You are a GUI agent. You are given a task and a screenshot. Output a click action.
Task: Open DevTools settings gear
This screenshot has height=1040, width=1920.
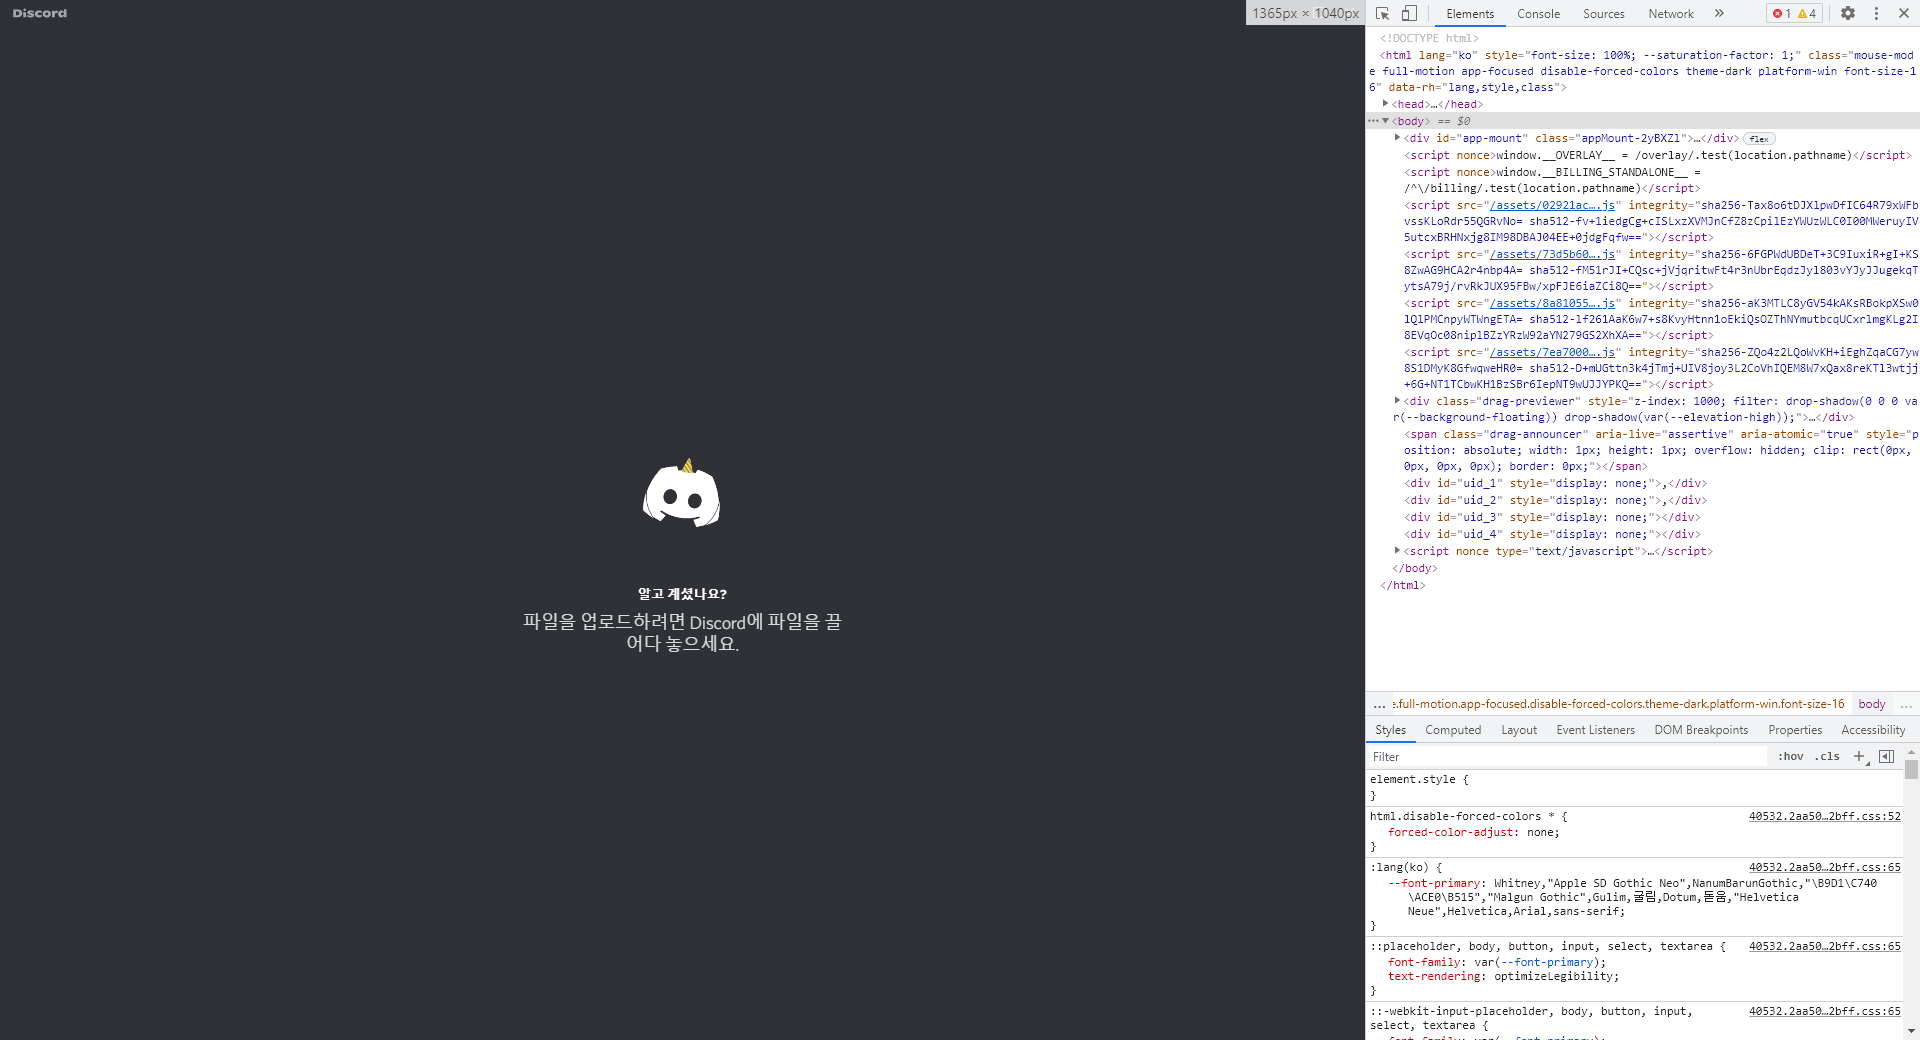point(1848,13)
